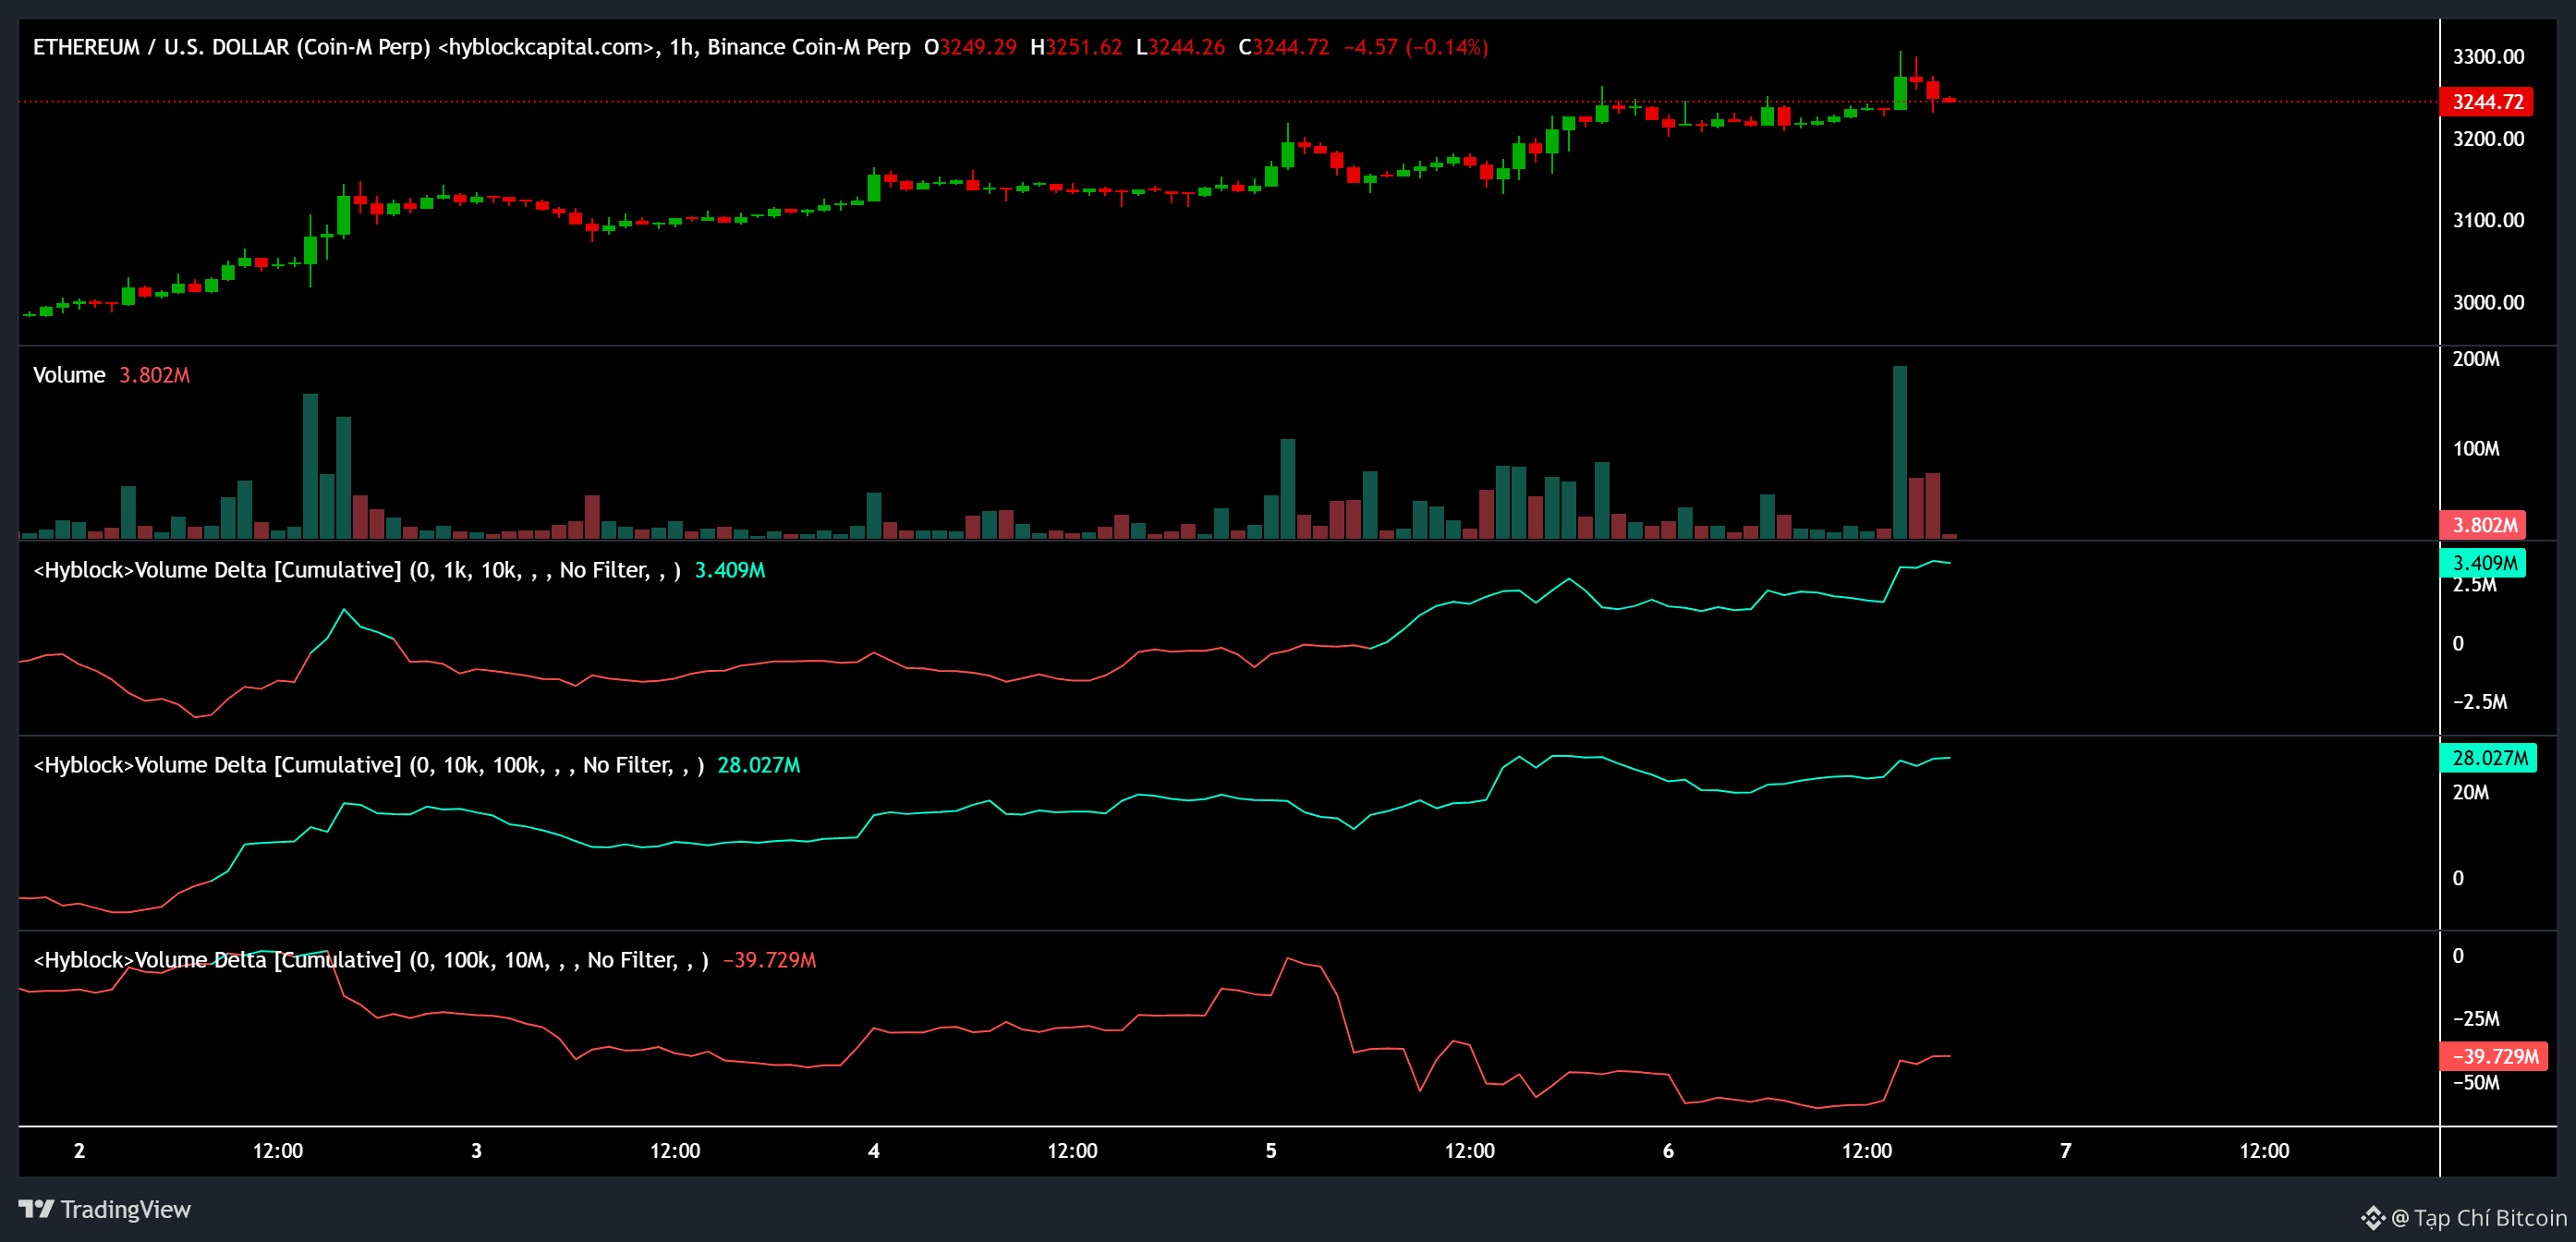Image resolution: width=2576 pixels, height=1242 pixels.
Task: Click the cyan 28.027M value label on axis
Action: [2488, 758]
